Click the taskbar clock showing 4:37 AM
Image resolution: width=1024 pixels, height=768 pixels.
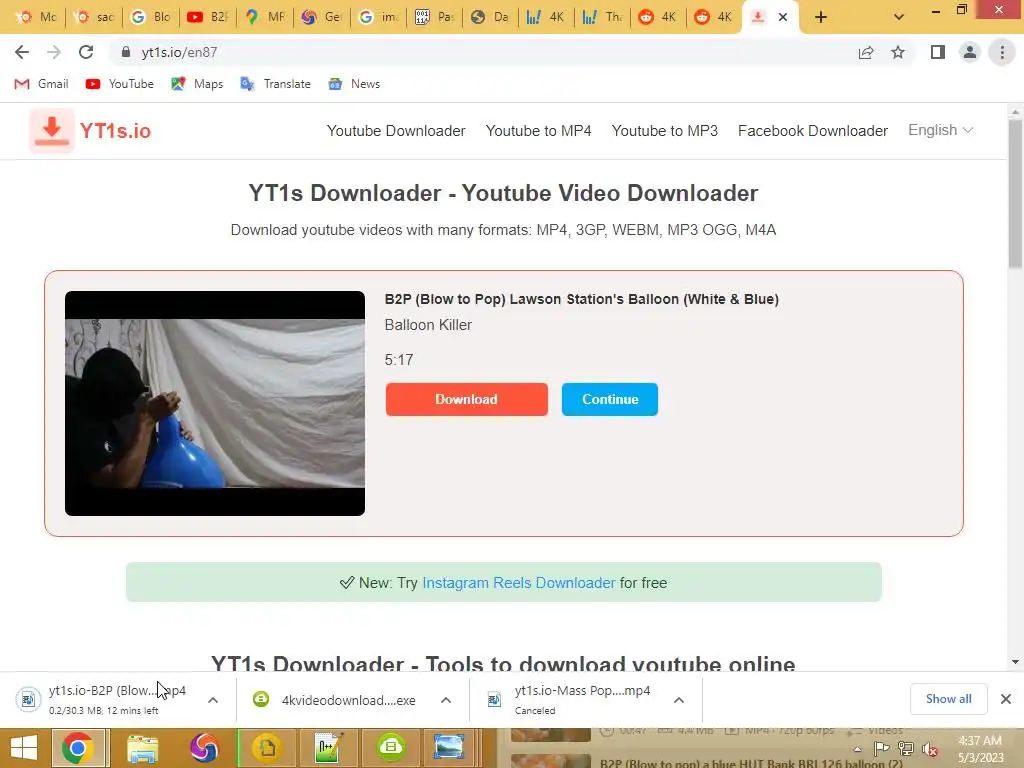coord(980,749)
